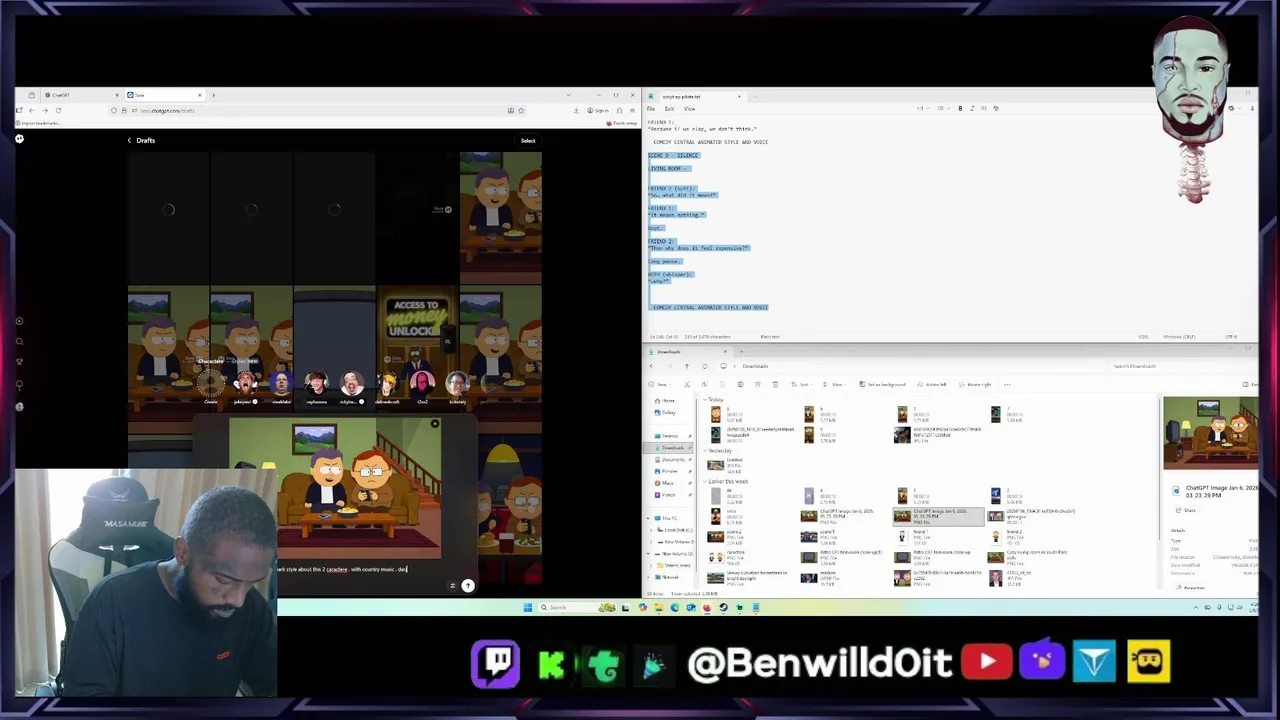Image resolution: width=1280 pixels, height=720 pixels.
Task: Submit the prompt with the up-arrow button
Action: [x=468, y=585]
